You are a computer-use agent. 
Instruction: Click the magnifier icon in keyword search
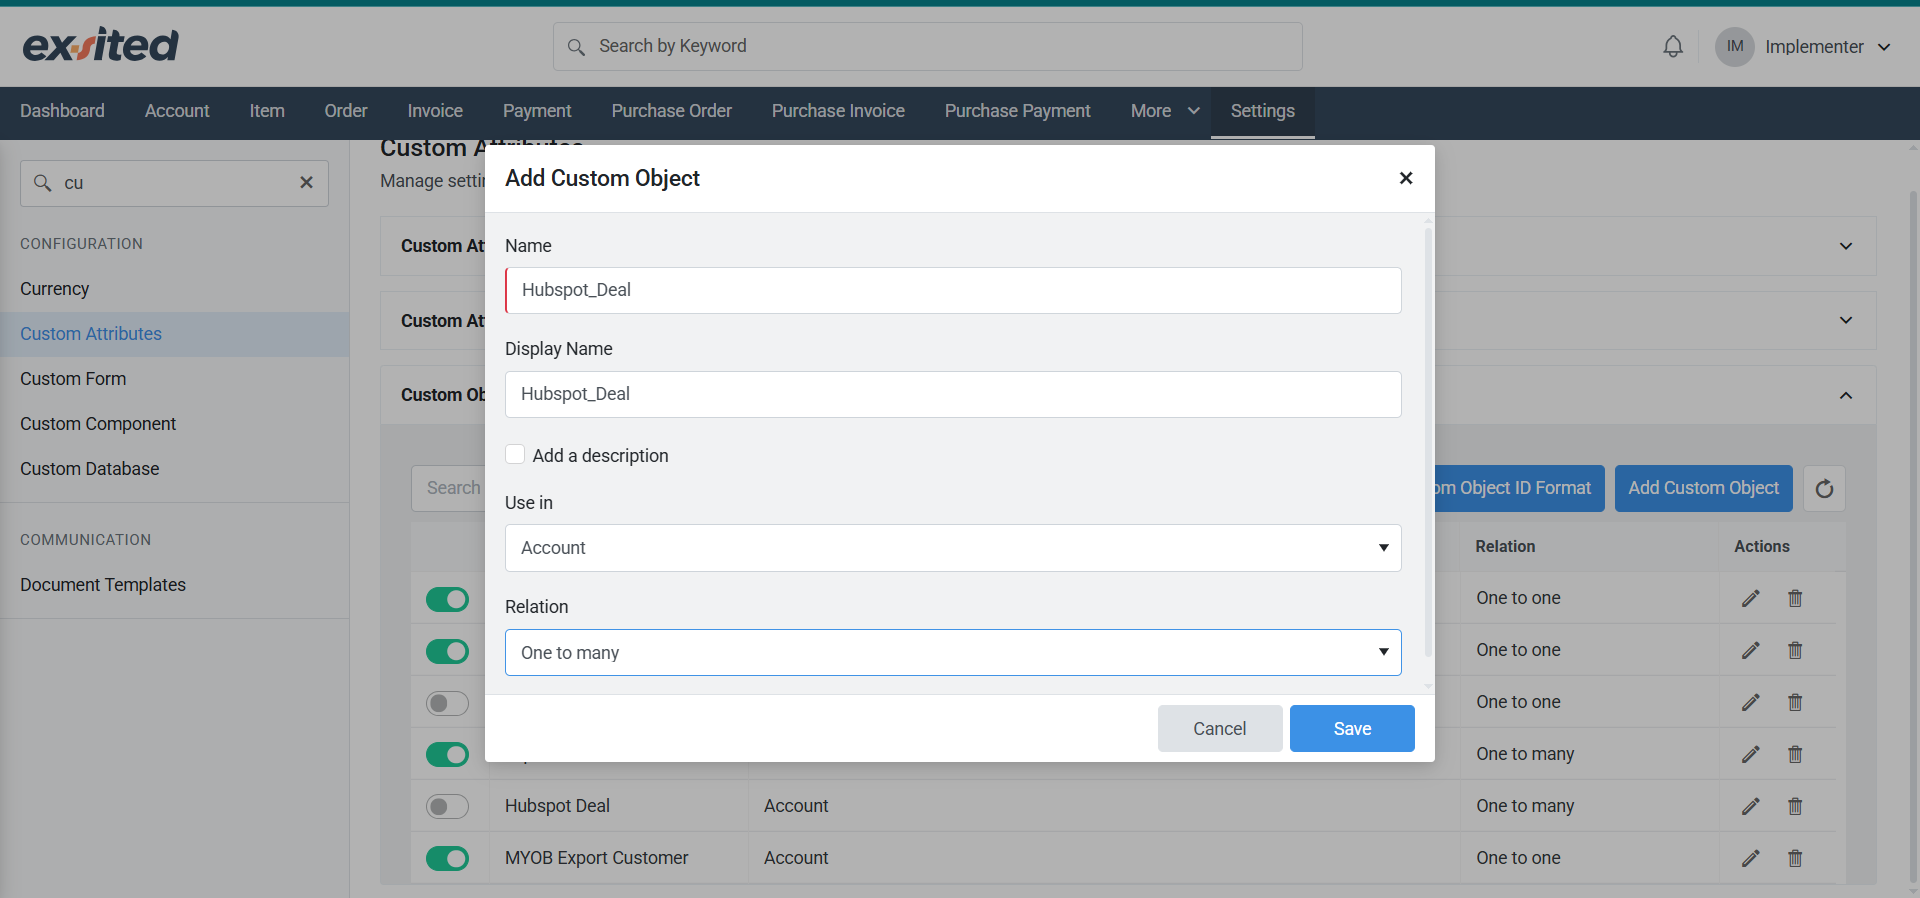(x=576, y=47)
